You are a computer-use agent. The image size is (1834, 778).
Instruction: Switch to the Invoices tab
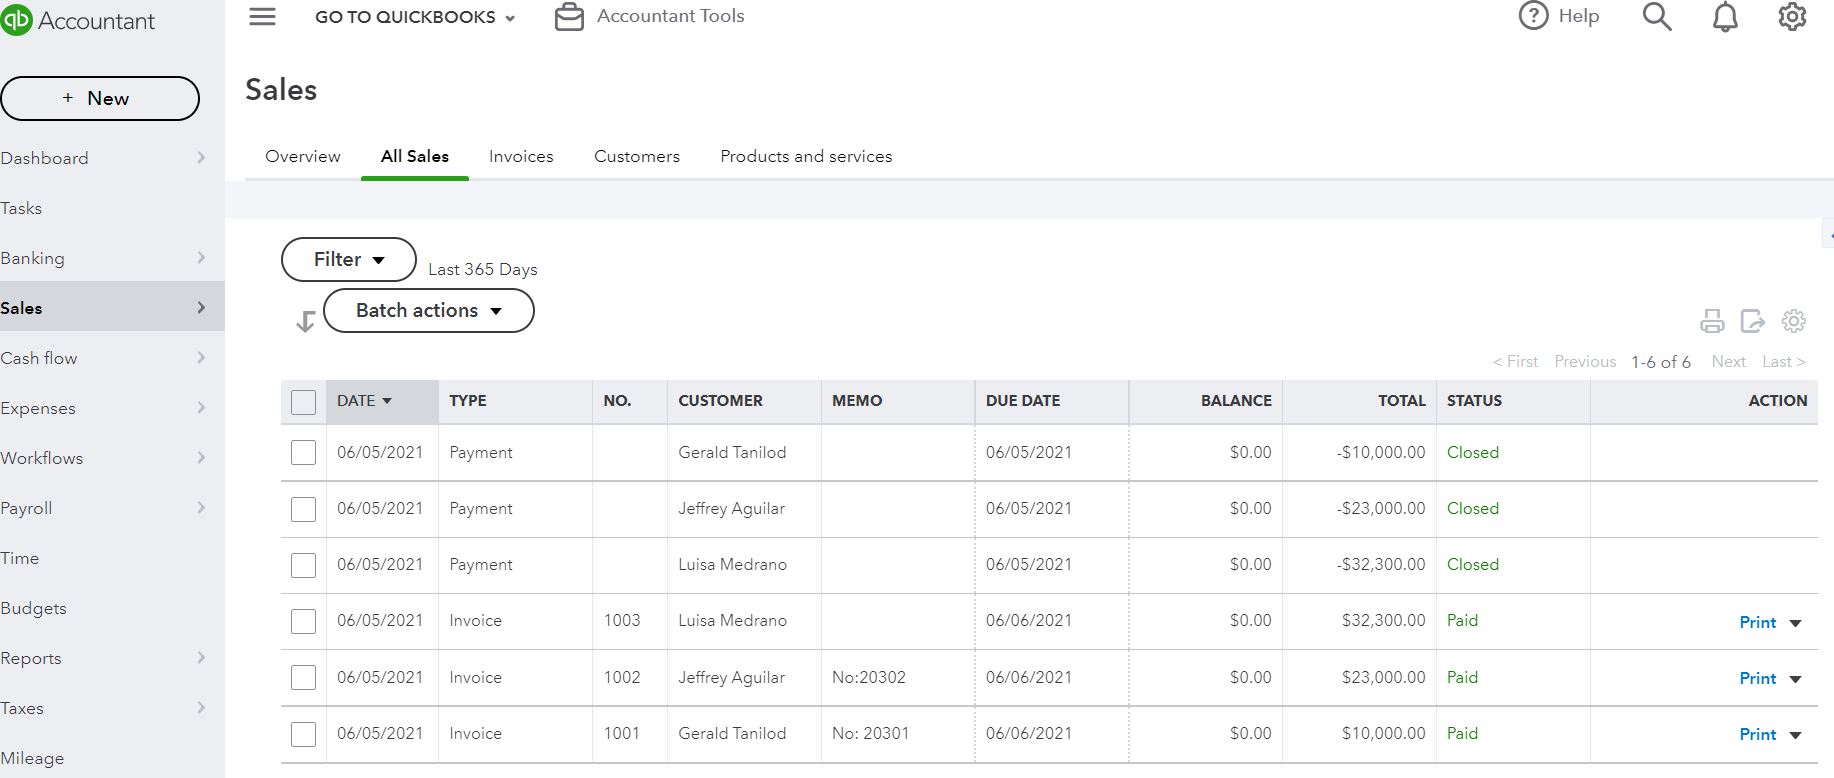tap(521, 156)
